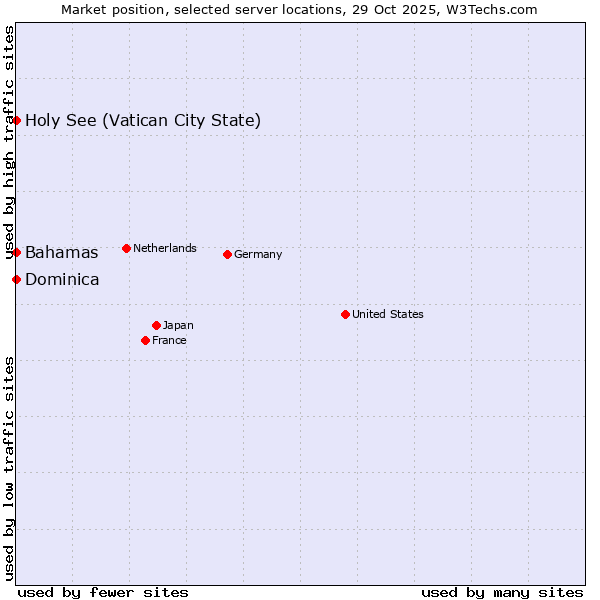Select the "Dominica" text label

(x=62, y=279)
